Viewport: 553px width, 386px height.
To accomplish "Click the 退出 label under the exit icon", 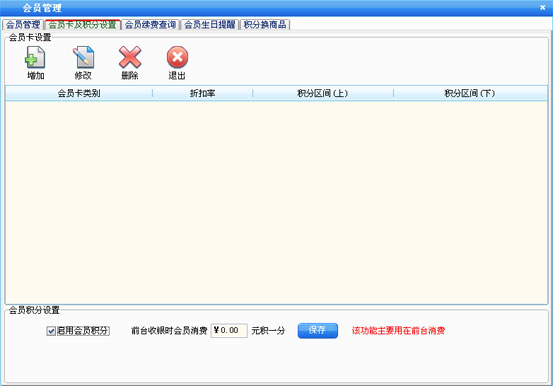I will coord(177,76).
